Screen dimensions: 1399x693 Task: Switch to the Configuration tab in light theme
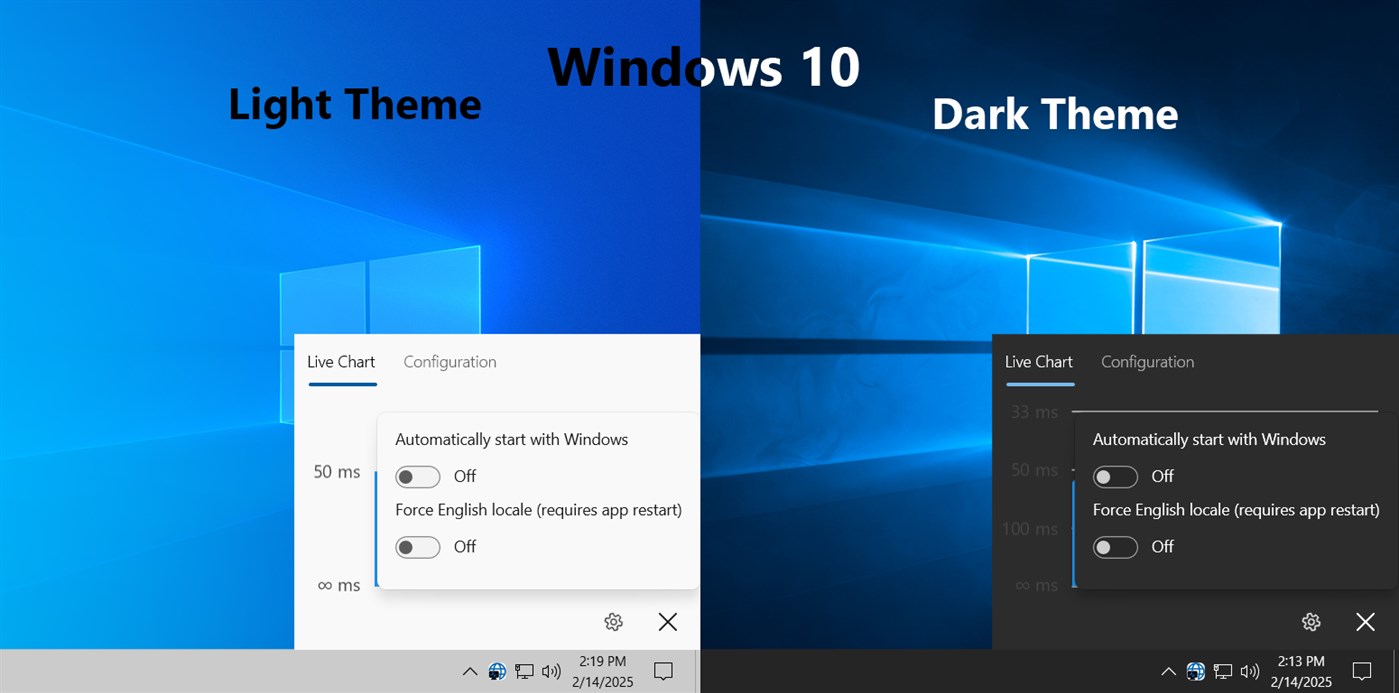[449, 361]
